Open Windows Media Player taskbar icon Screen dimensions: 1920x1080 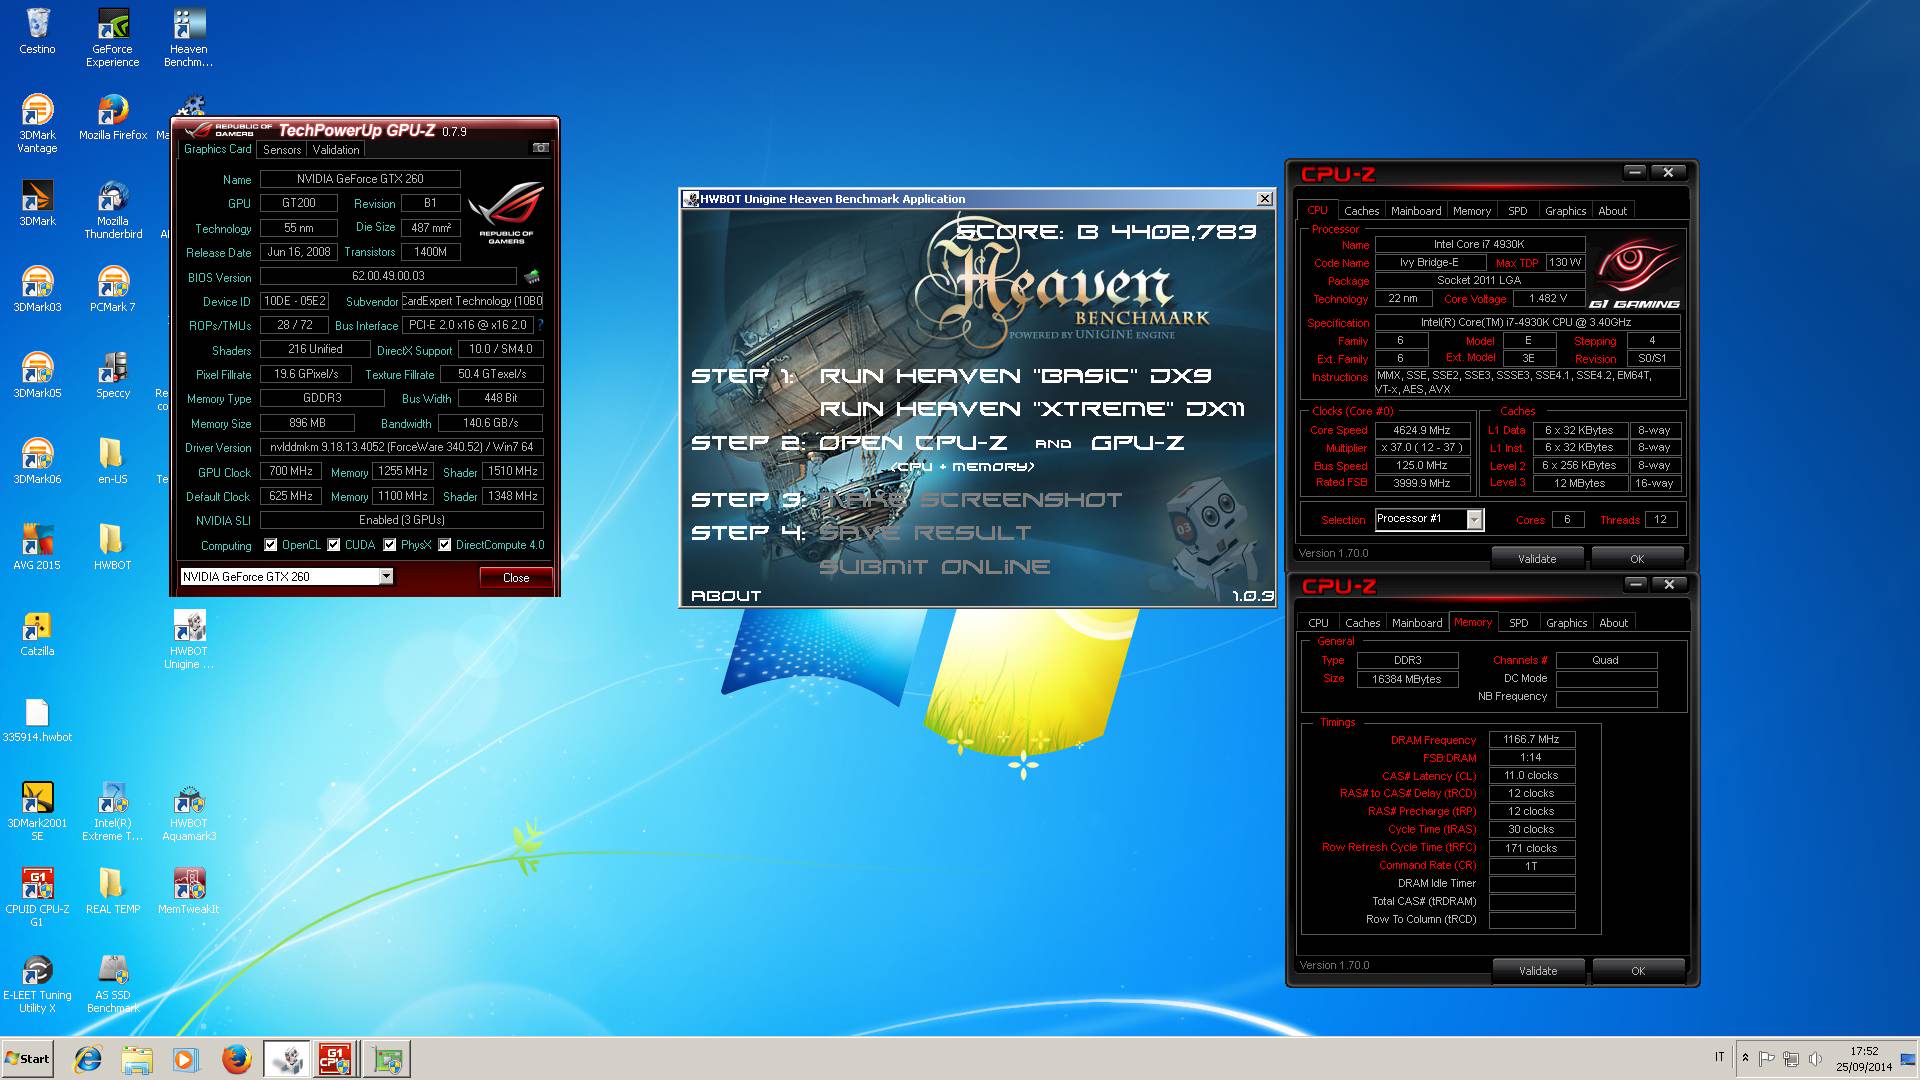(x=185, y=1059)
